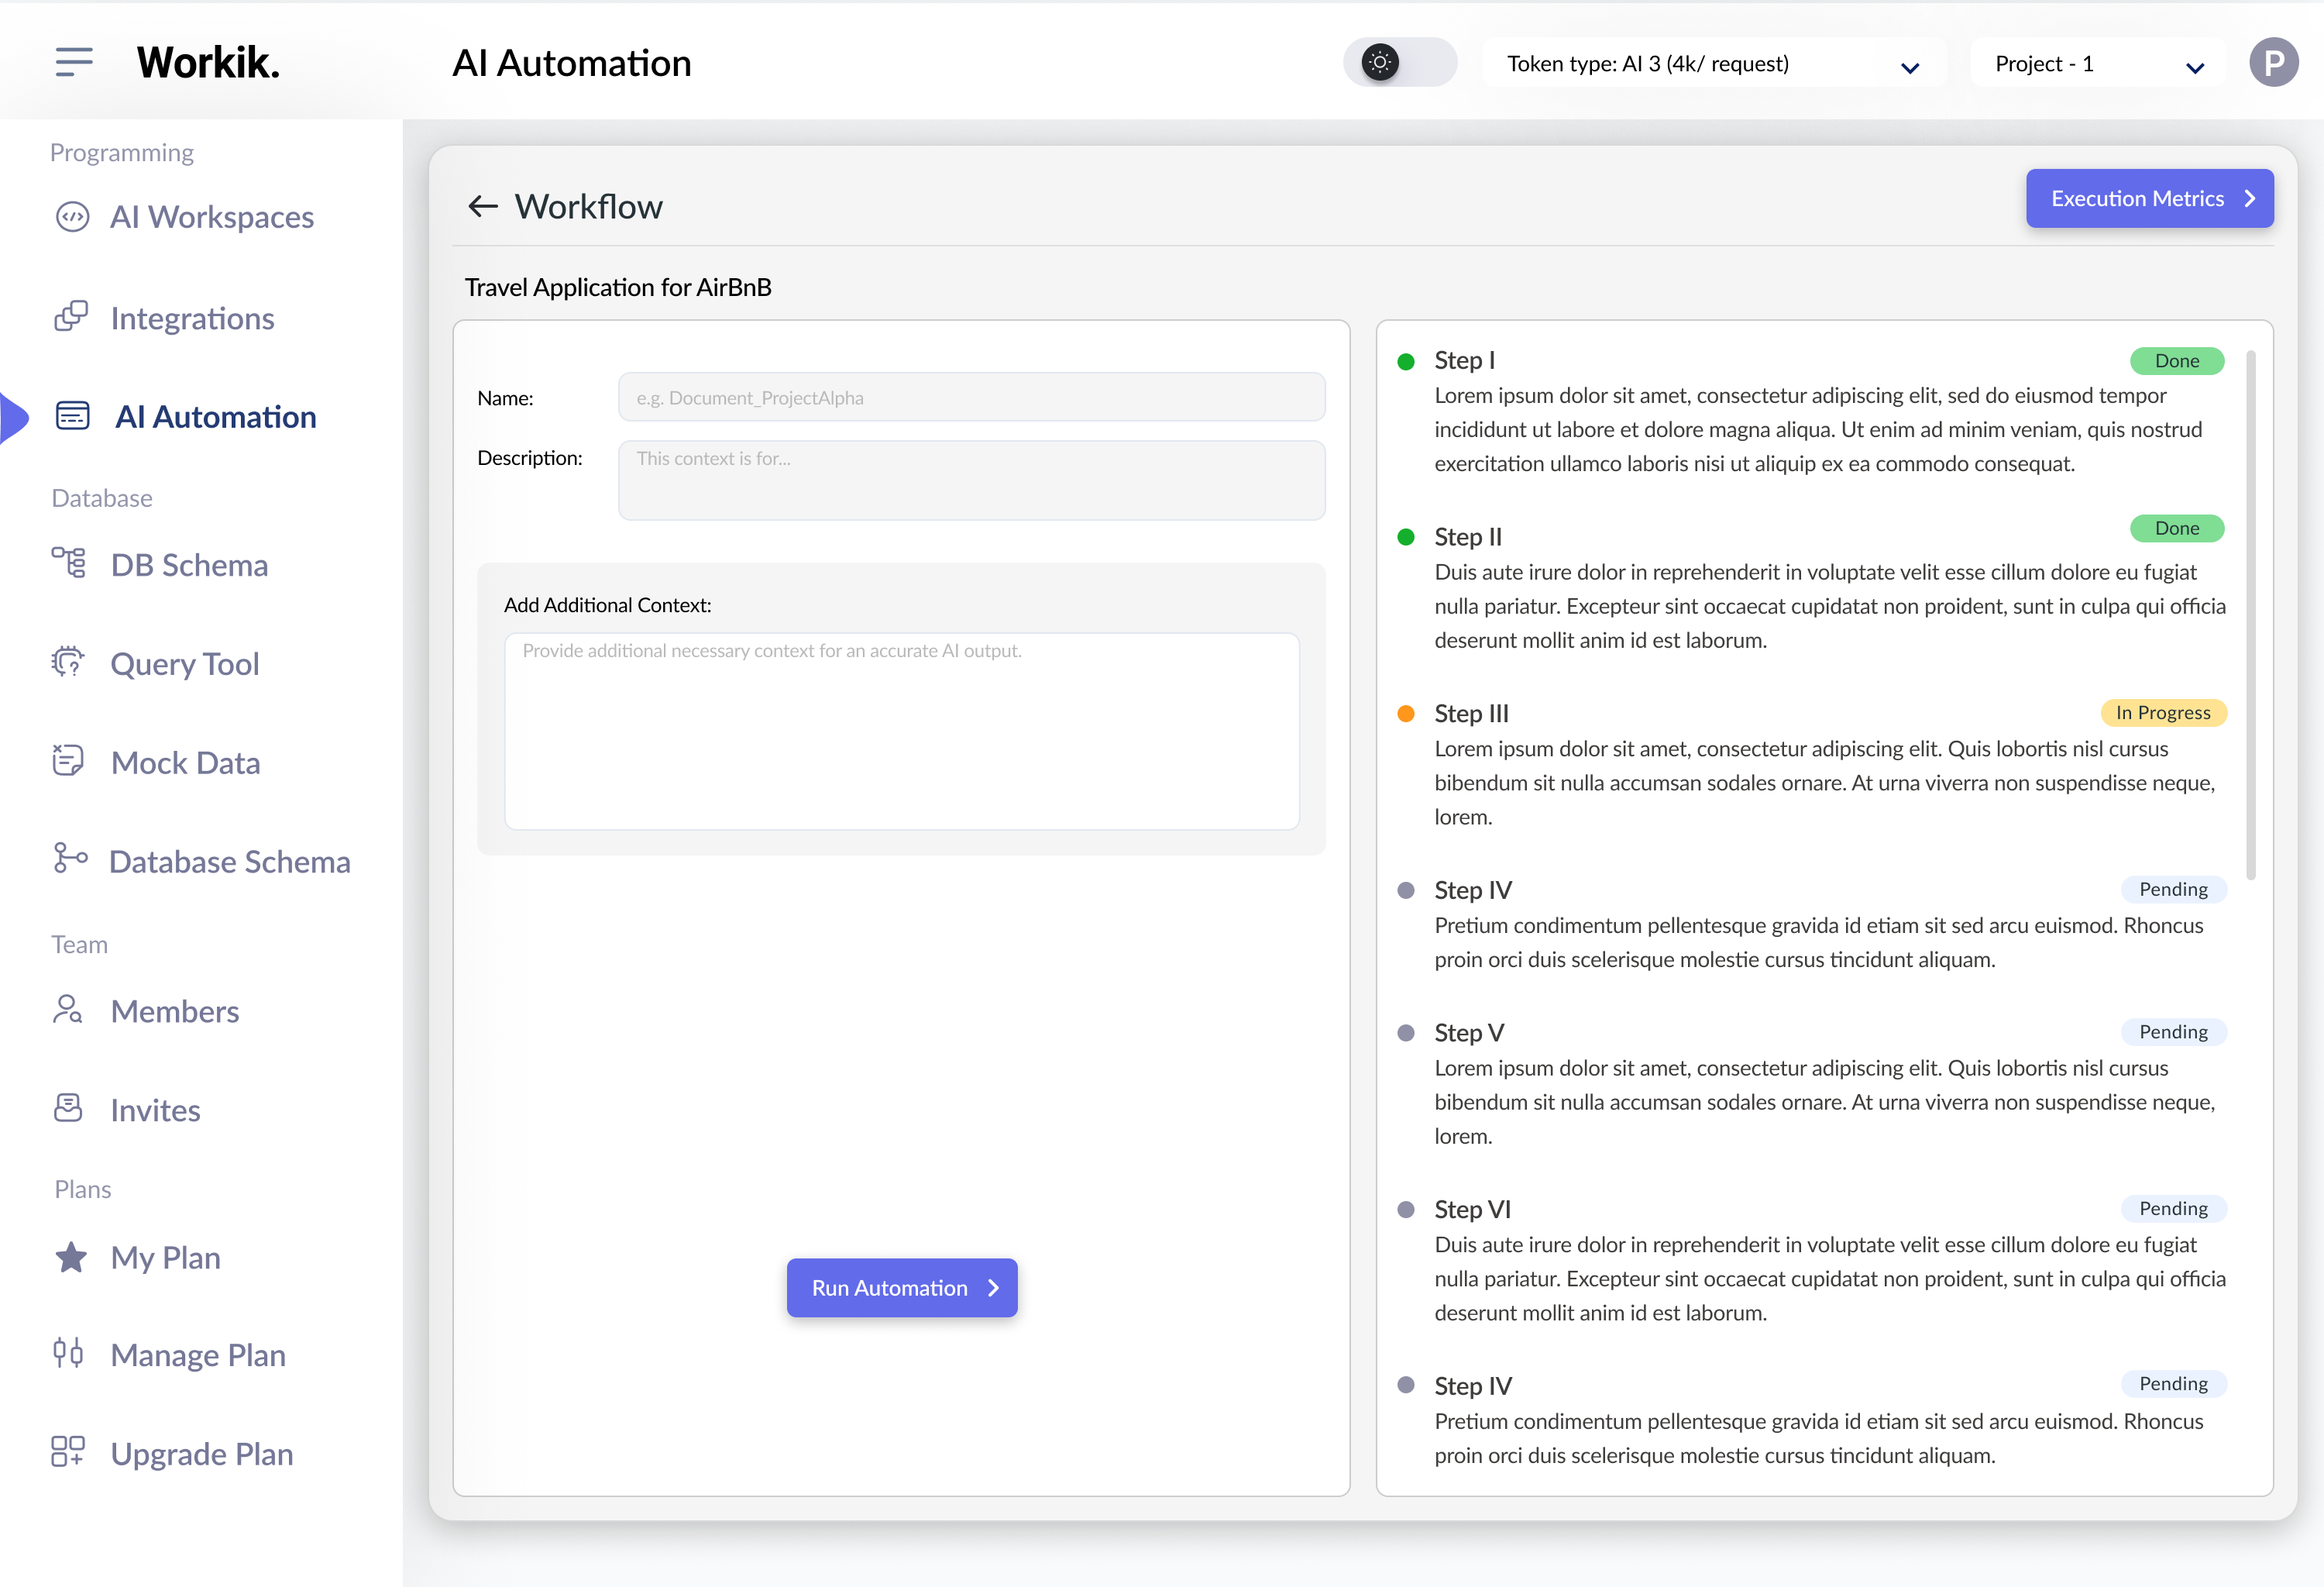The height and width of the screenshot is (1587, 2324).
Task: Click 'Travel Application for AirBnB' title
Action: coord(618,287)
